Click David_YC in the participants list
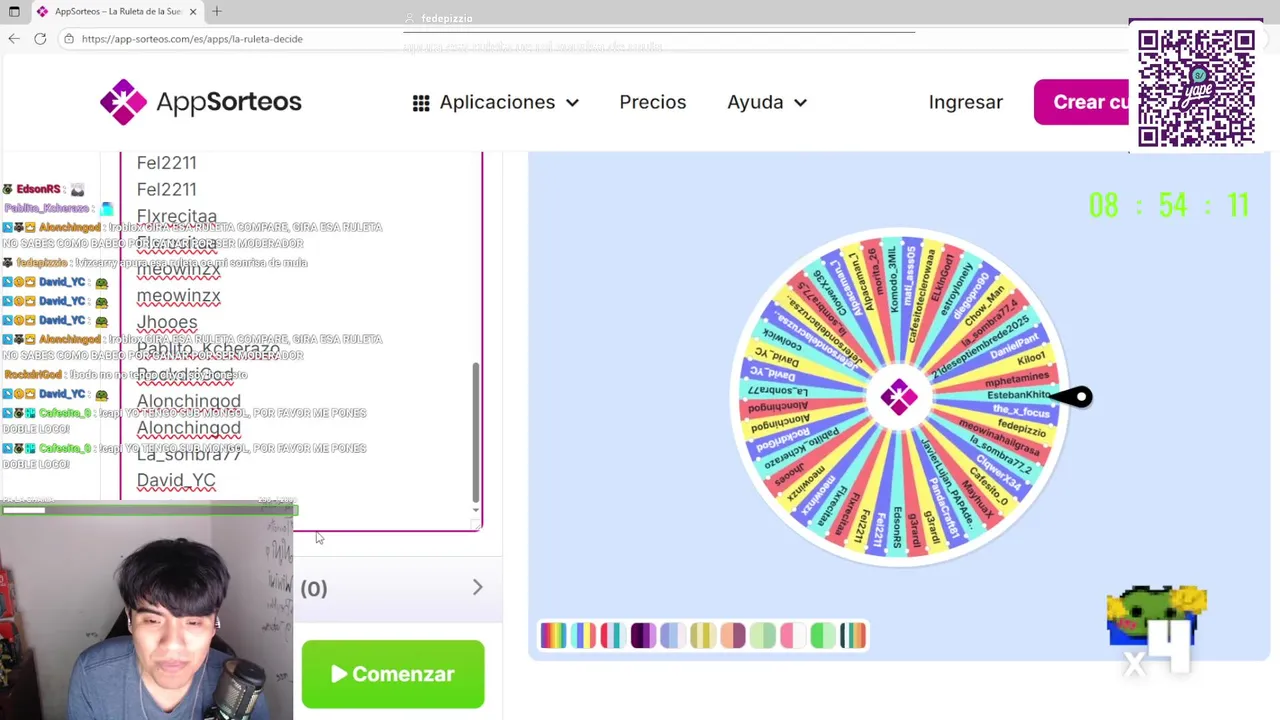1280x720 pixels. [176, 480]
